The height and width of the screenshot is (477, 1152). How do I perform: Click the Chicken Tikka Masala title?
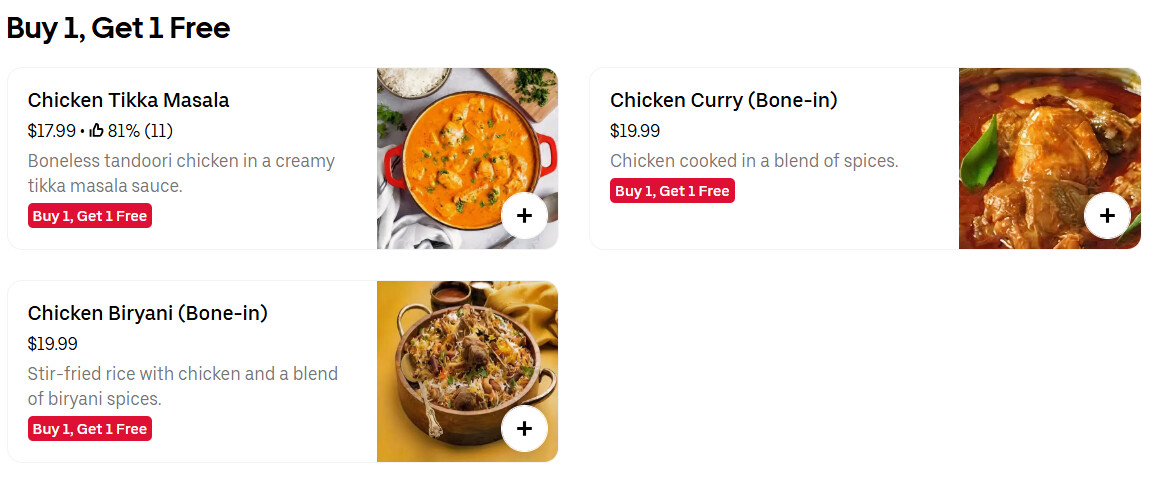coord(128,100)
